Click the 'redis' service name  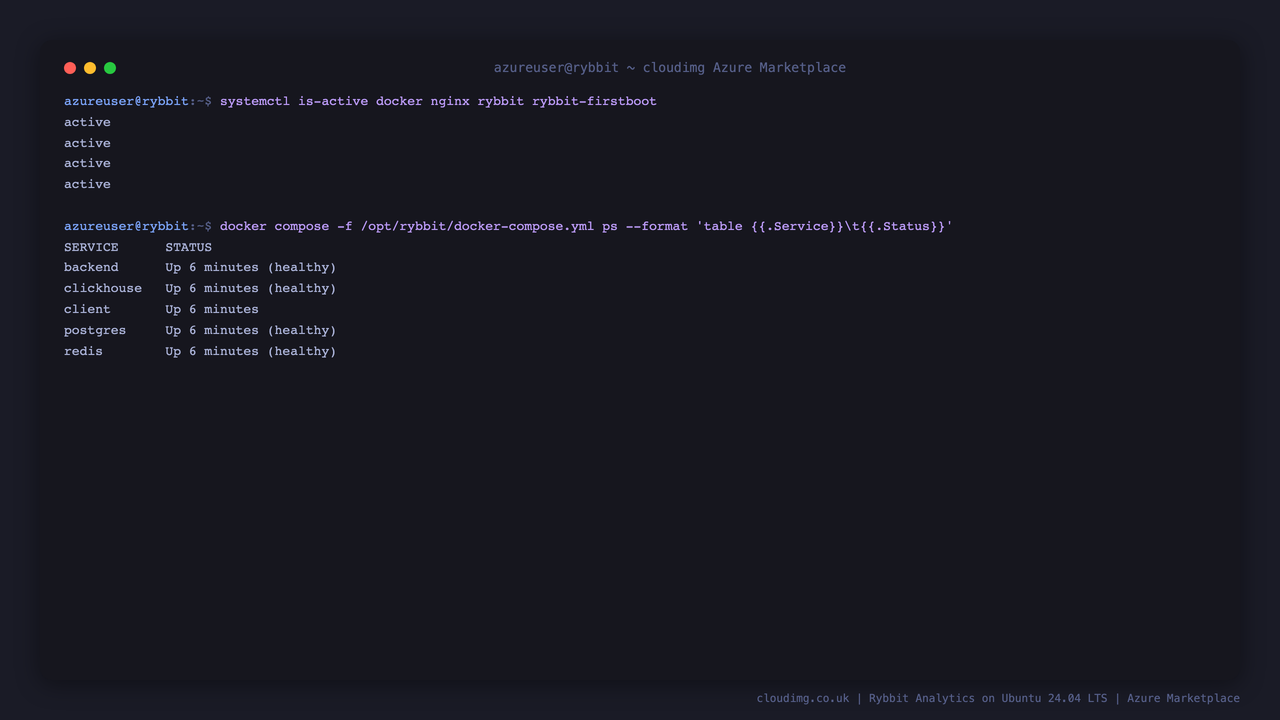(x=83, y=351)
